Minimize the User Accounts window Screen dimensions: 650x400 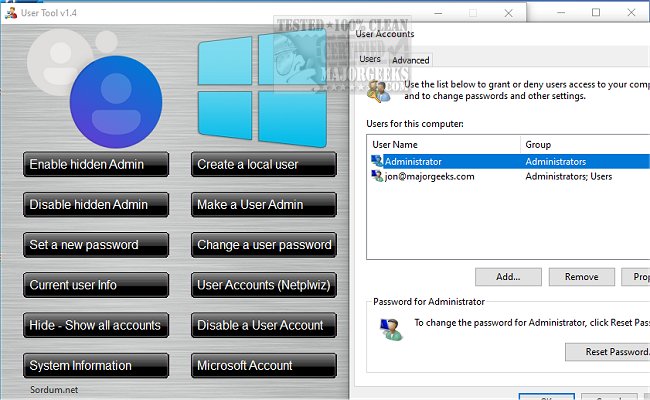pos(561,12)
